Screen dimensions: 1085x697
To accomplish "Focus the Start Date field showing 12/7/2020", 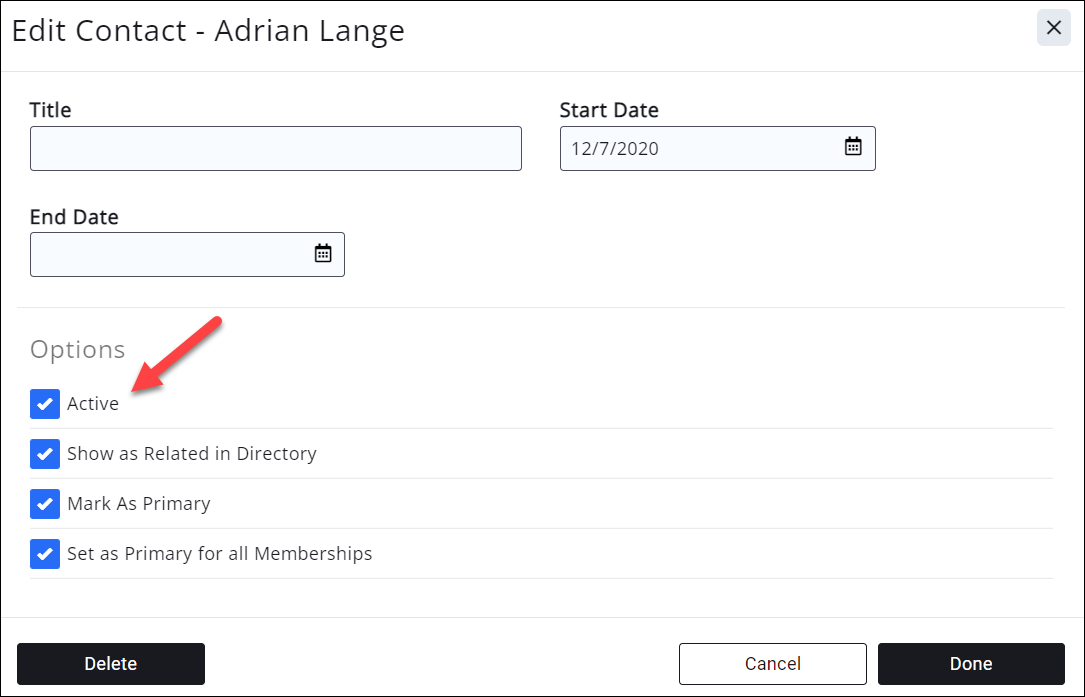I will point(700,148).
